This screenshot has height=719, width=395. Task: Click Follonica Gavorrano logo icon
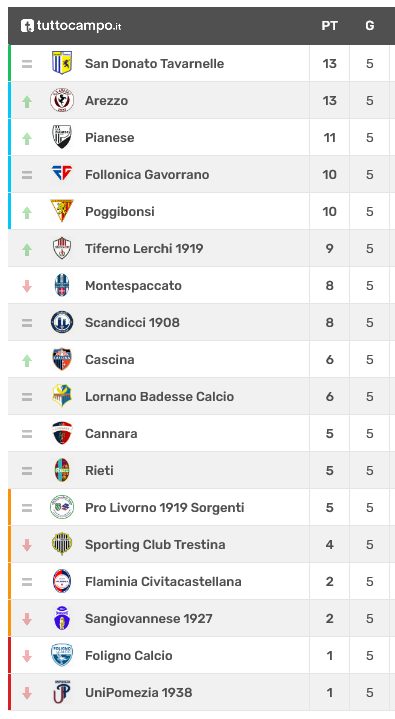[x=62, y=174]
